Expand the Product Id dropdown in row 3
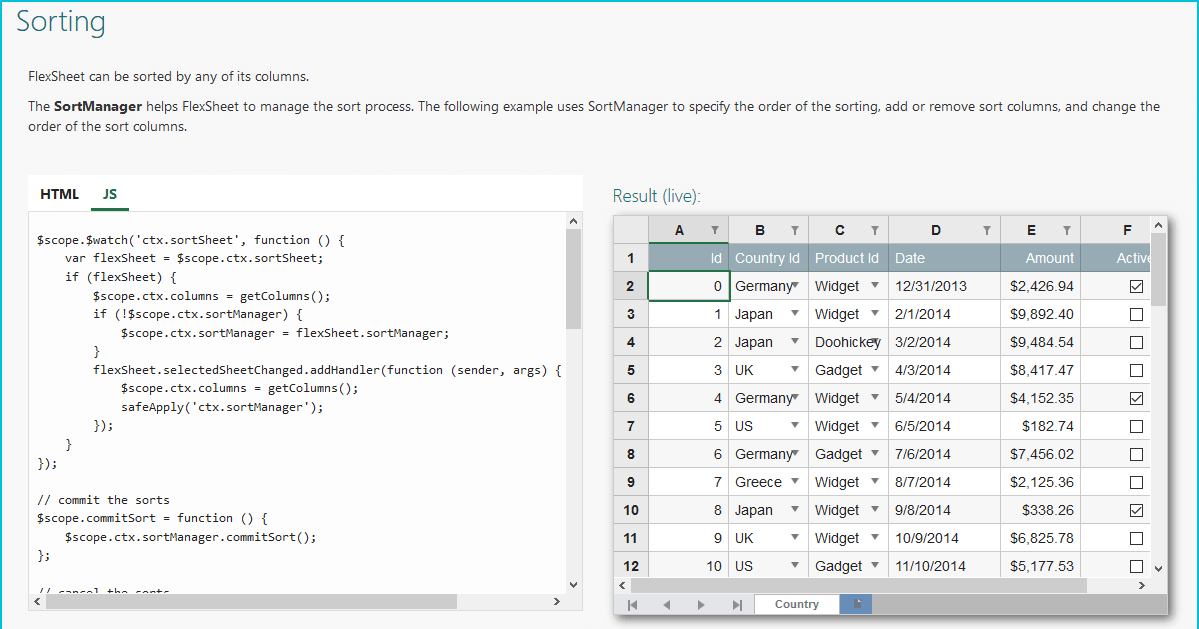This screenshot has width=1199, height=629. 875,314
